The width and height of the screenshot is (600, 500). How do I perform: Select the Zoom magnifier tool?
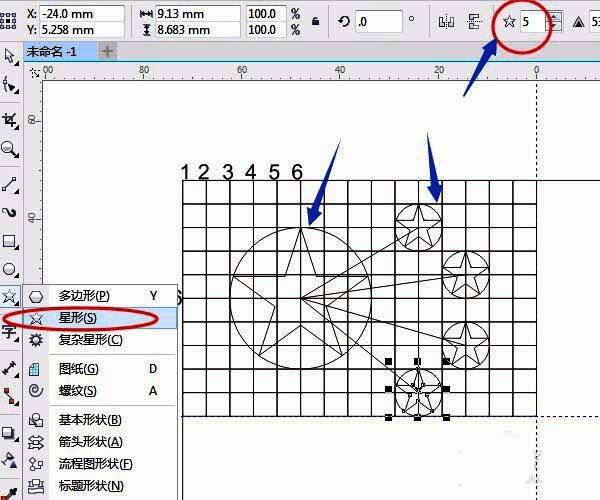[10, 150]
